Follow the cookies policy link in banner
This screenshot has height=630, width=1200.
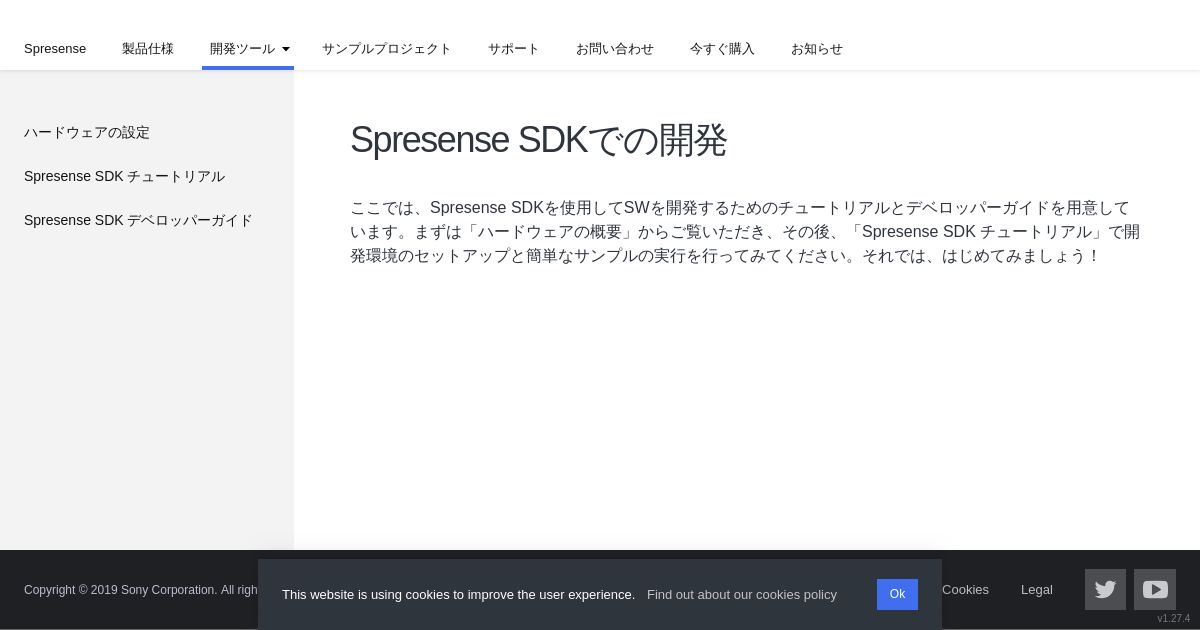(742, 594)
